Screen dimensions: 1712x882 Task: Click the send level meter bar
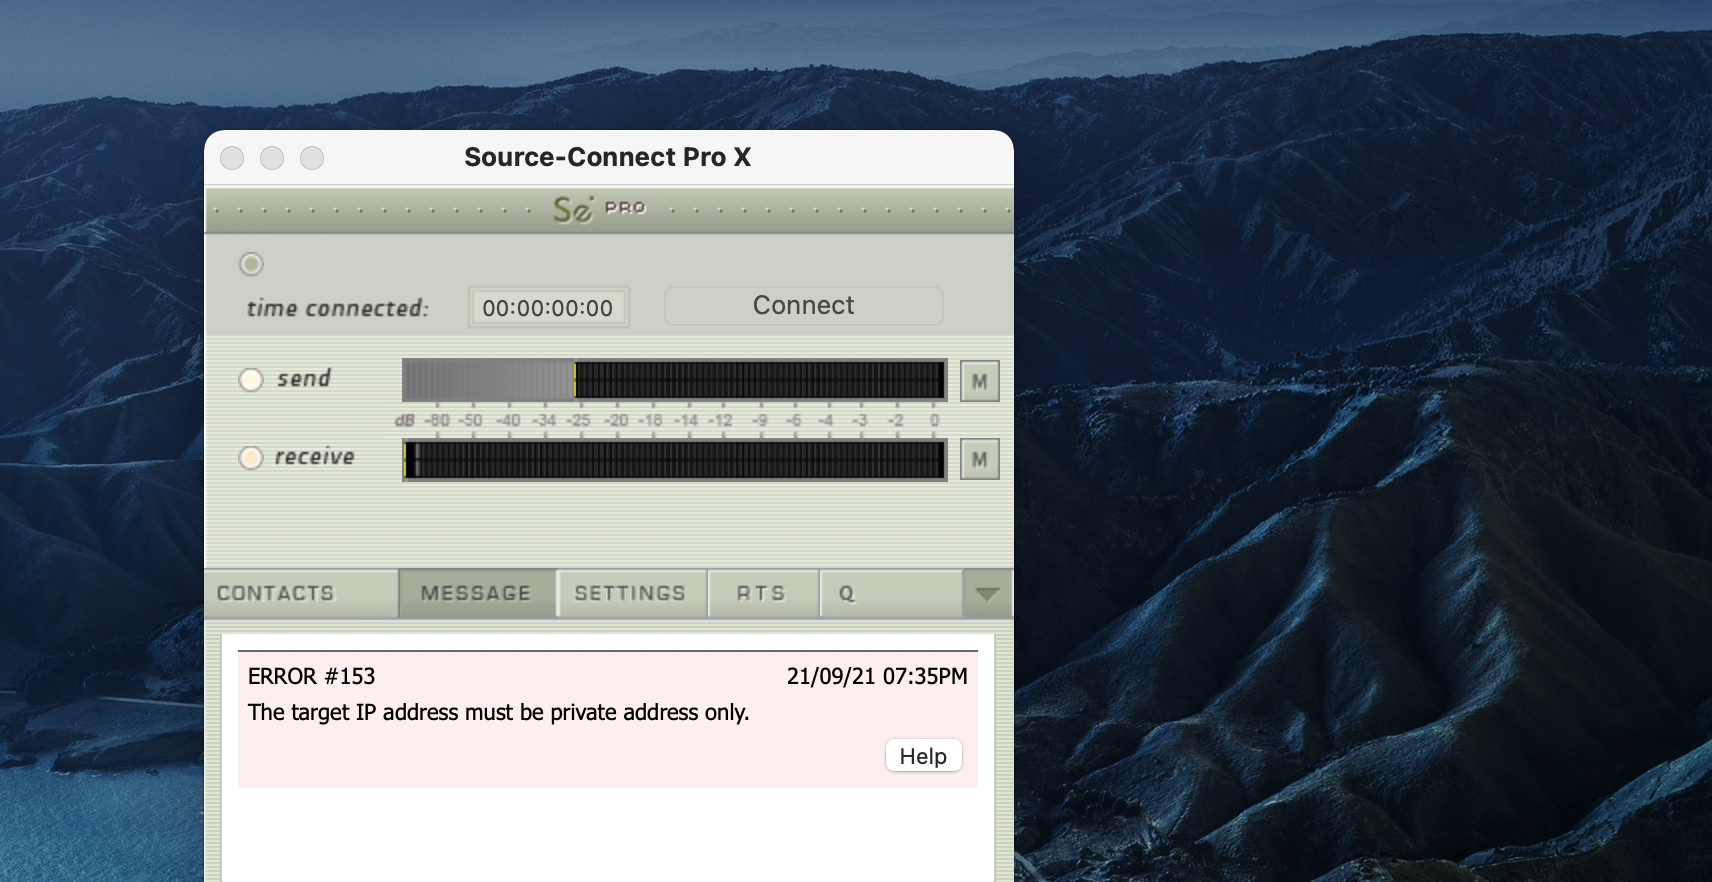coord(673,380)
